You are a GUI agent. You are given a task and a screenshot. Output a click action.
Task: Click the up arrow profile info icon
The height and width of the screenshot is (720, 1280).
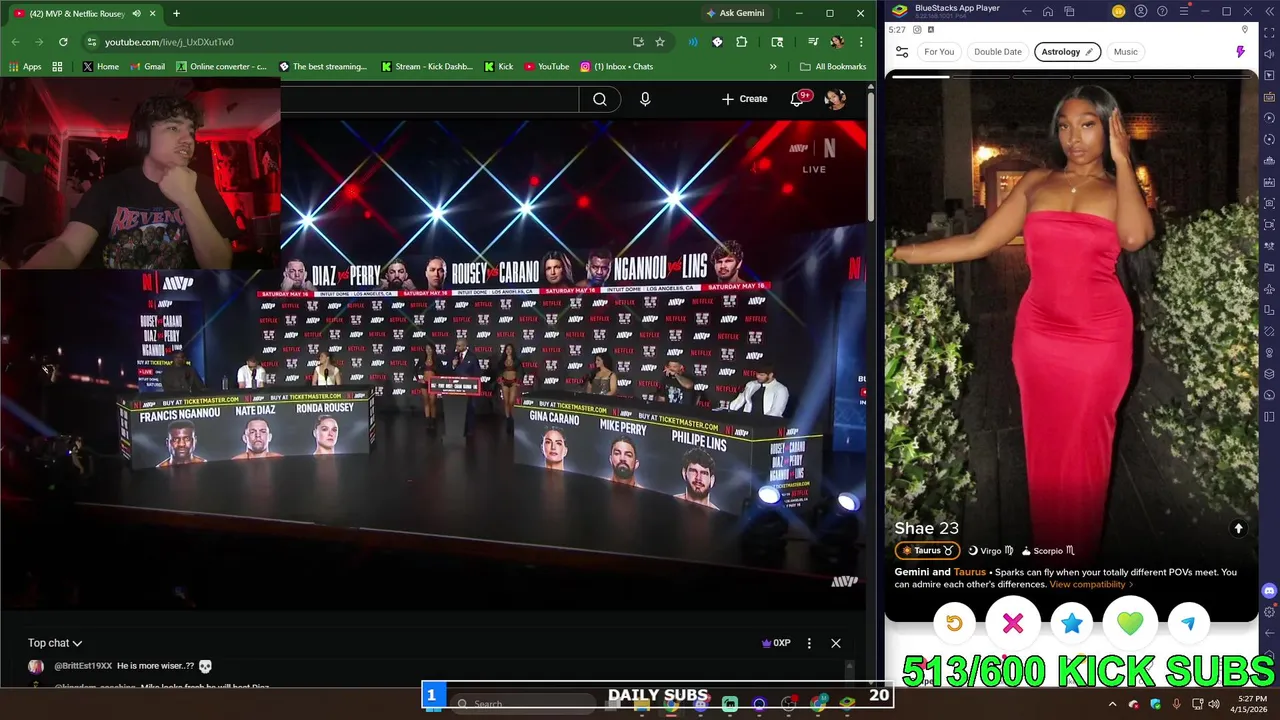1238,529
